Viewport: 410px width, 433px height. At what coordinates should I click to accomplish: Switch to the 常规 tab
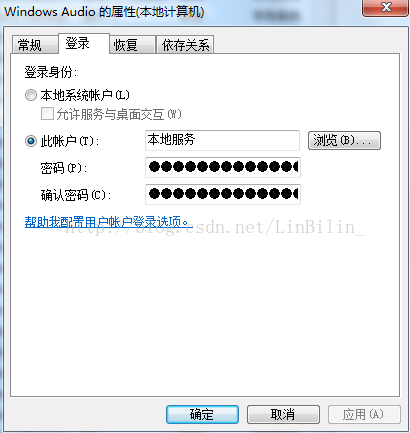pos(35,45)
